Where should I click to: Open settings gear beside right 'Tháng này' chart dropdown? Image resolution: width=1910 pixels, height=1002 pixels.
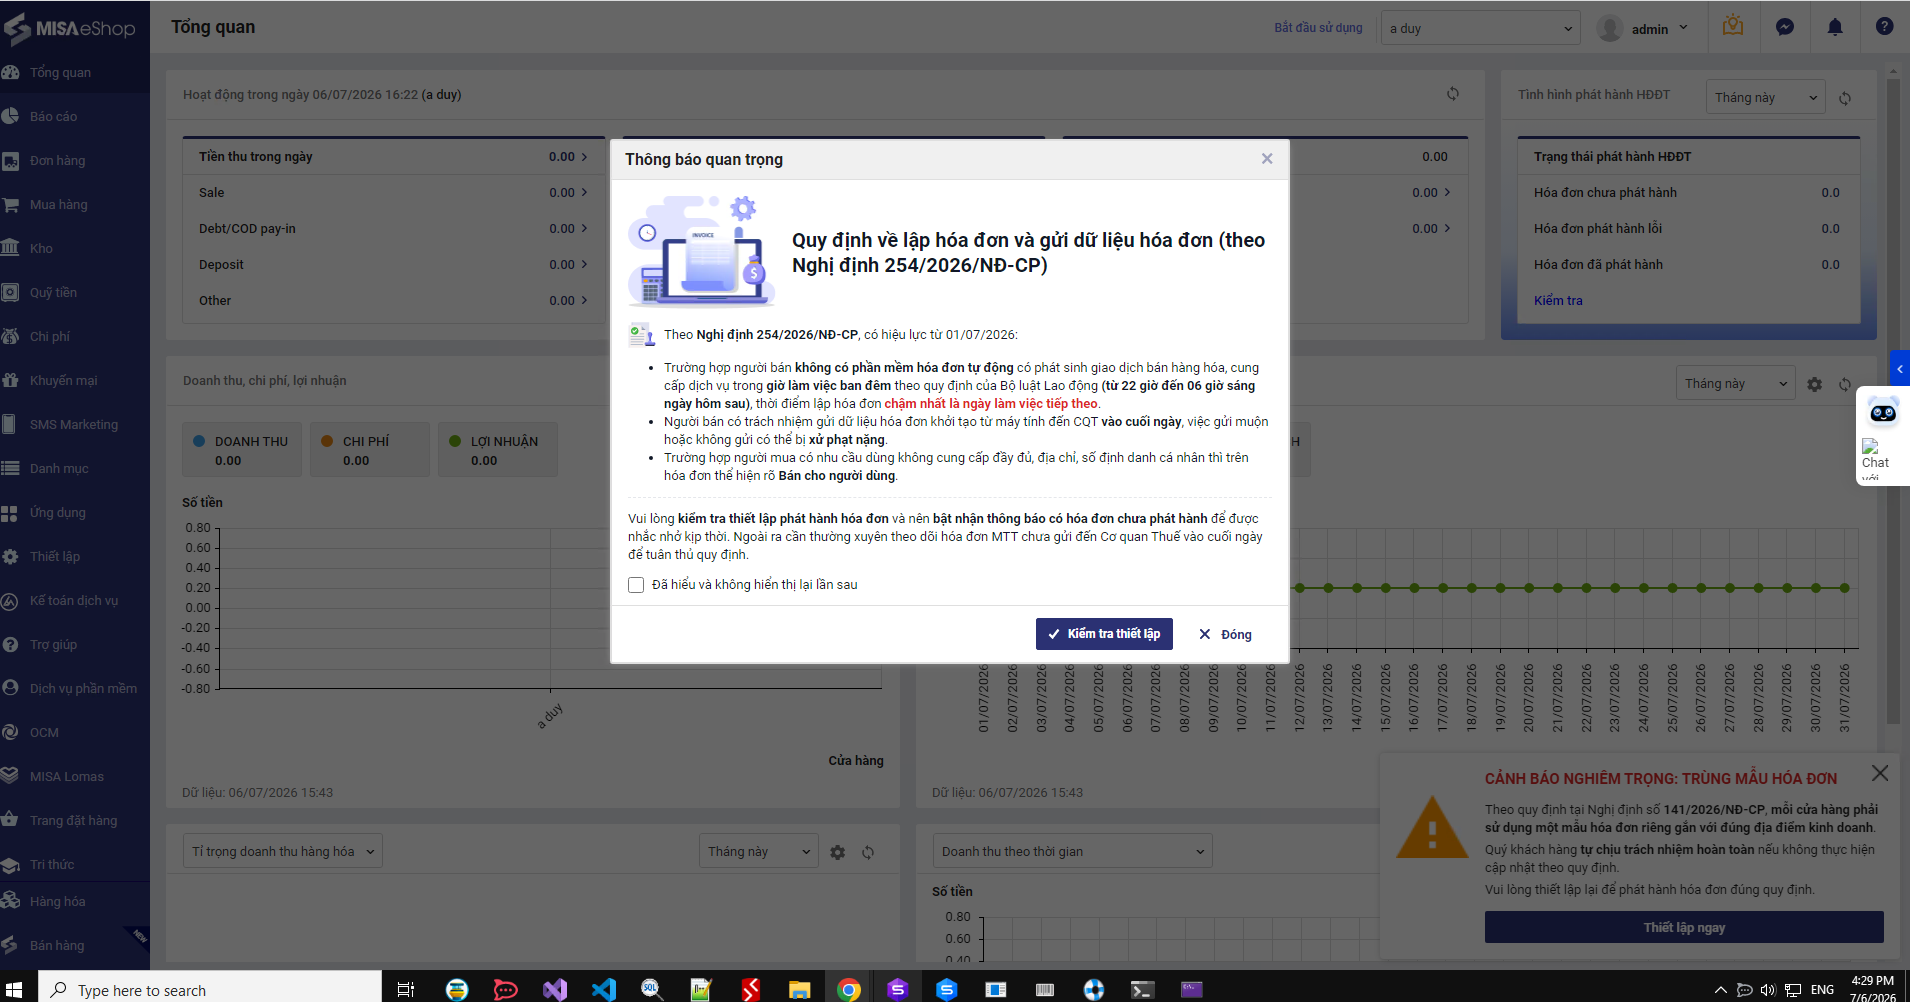(x=1815, y=384)
